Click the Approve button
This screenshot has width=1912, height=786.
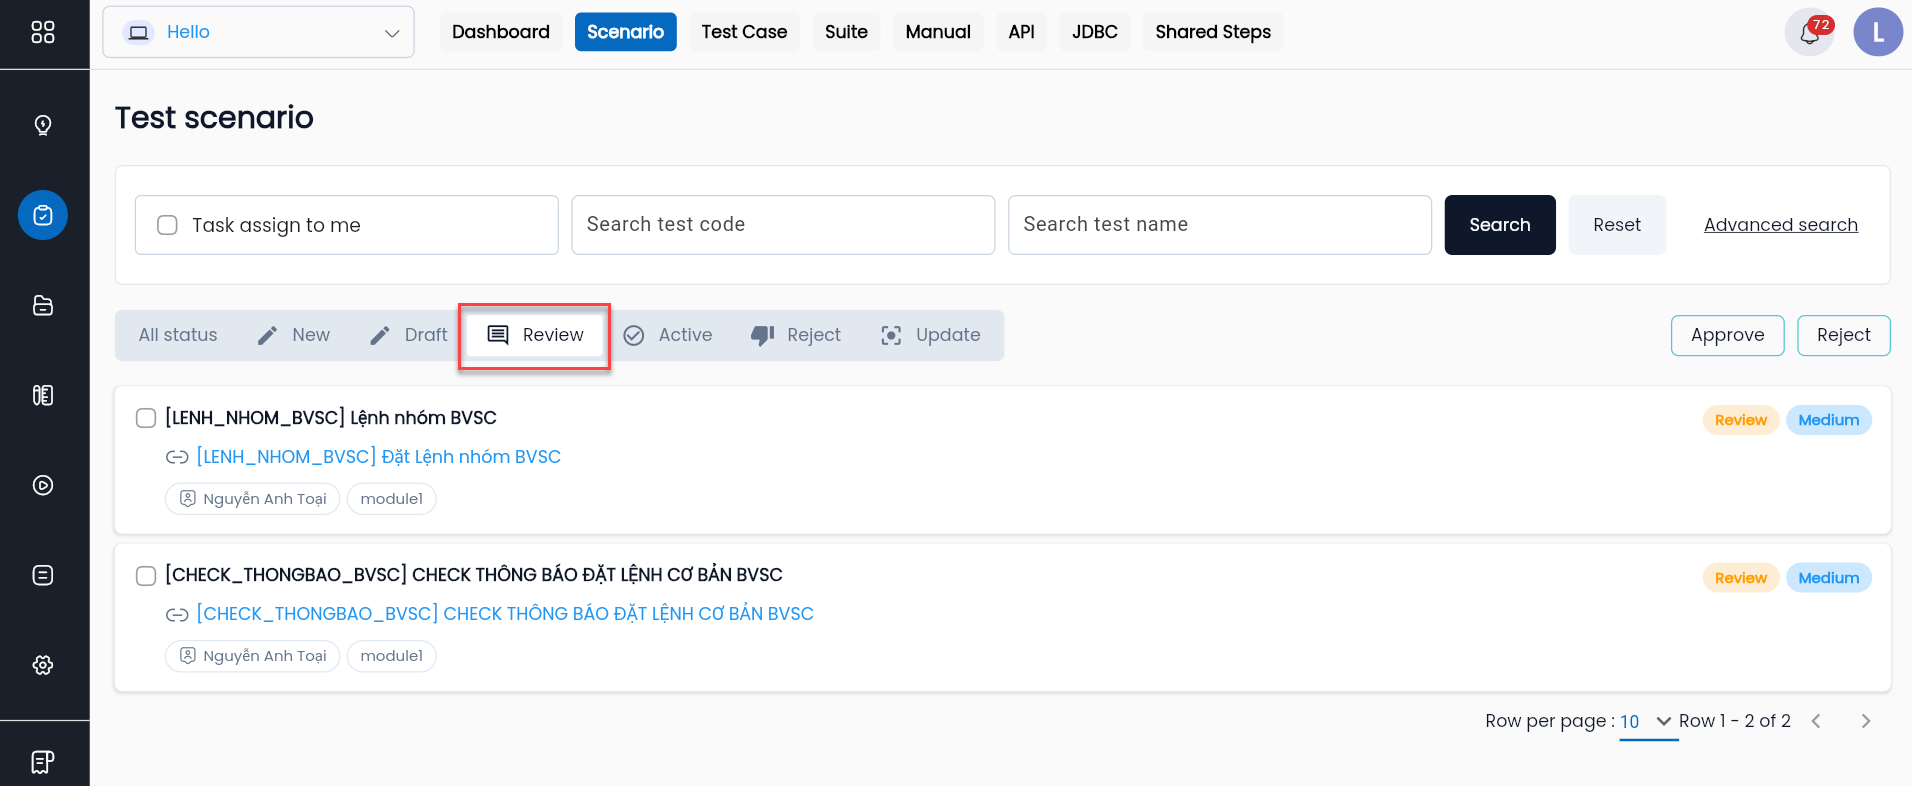coord(1728,335)
